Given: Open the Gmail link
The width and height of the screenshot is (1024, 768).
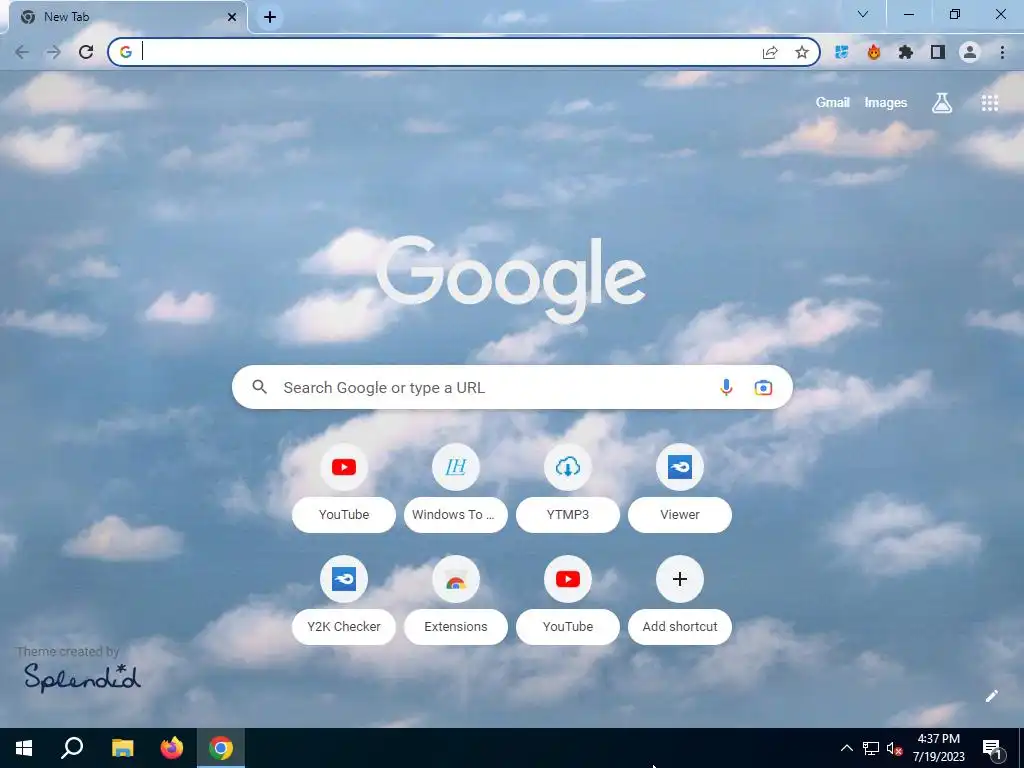Looking at the screenshot, I should 833,103.
